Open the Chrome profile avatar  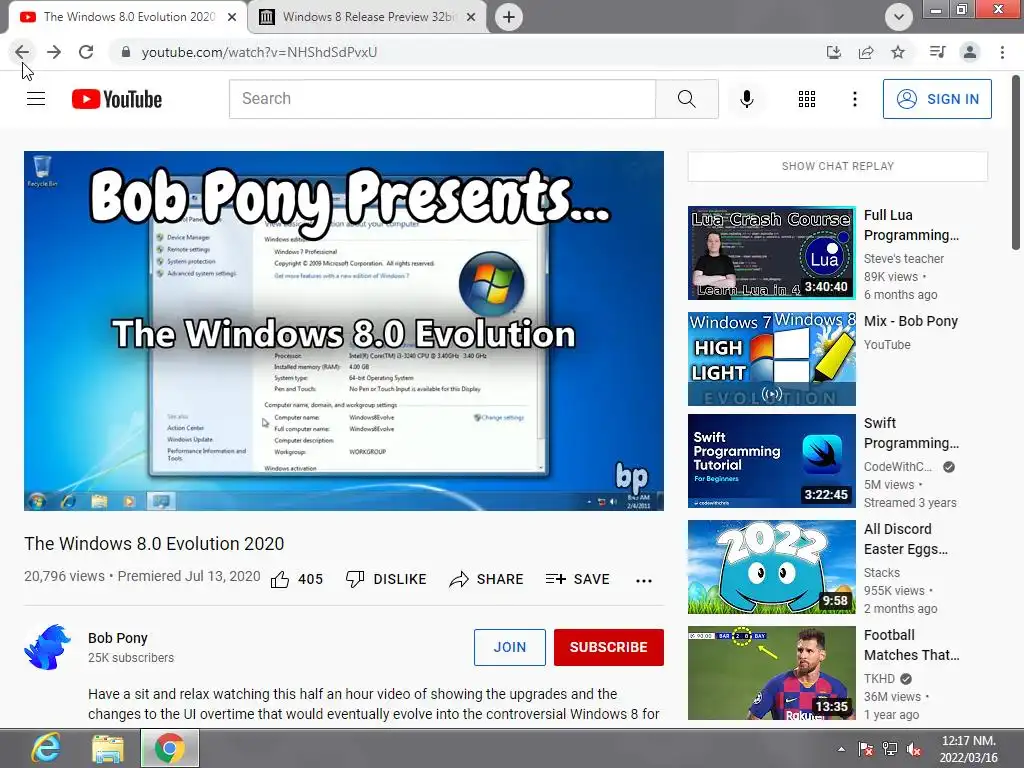click(x=970, y=52)
